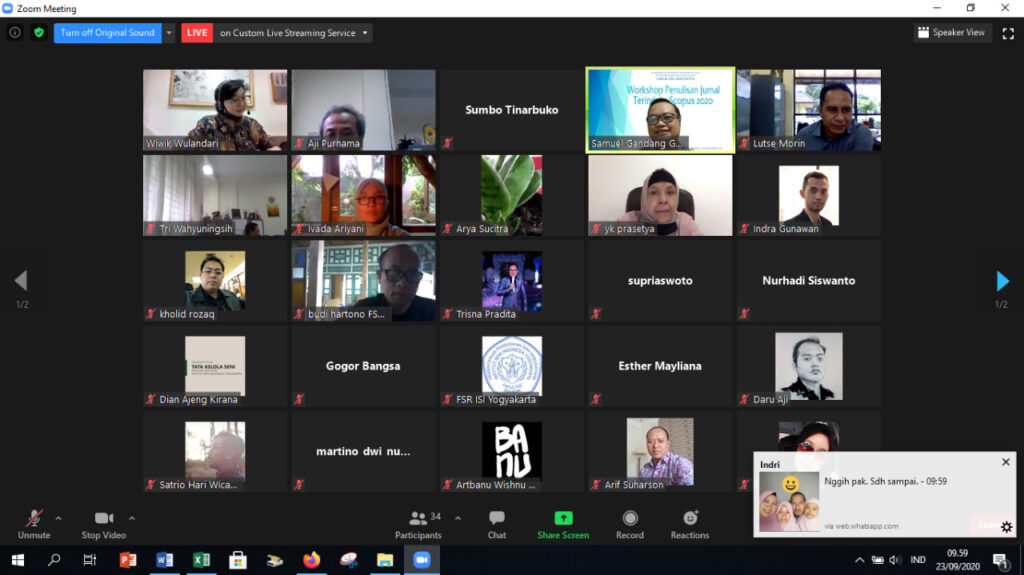The height and width of the screenshot is (575, 1024).
Task: Select Artbanu Wishnu BANU logo tile
Action: tap(511, 452)
